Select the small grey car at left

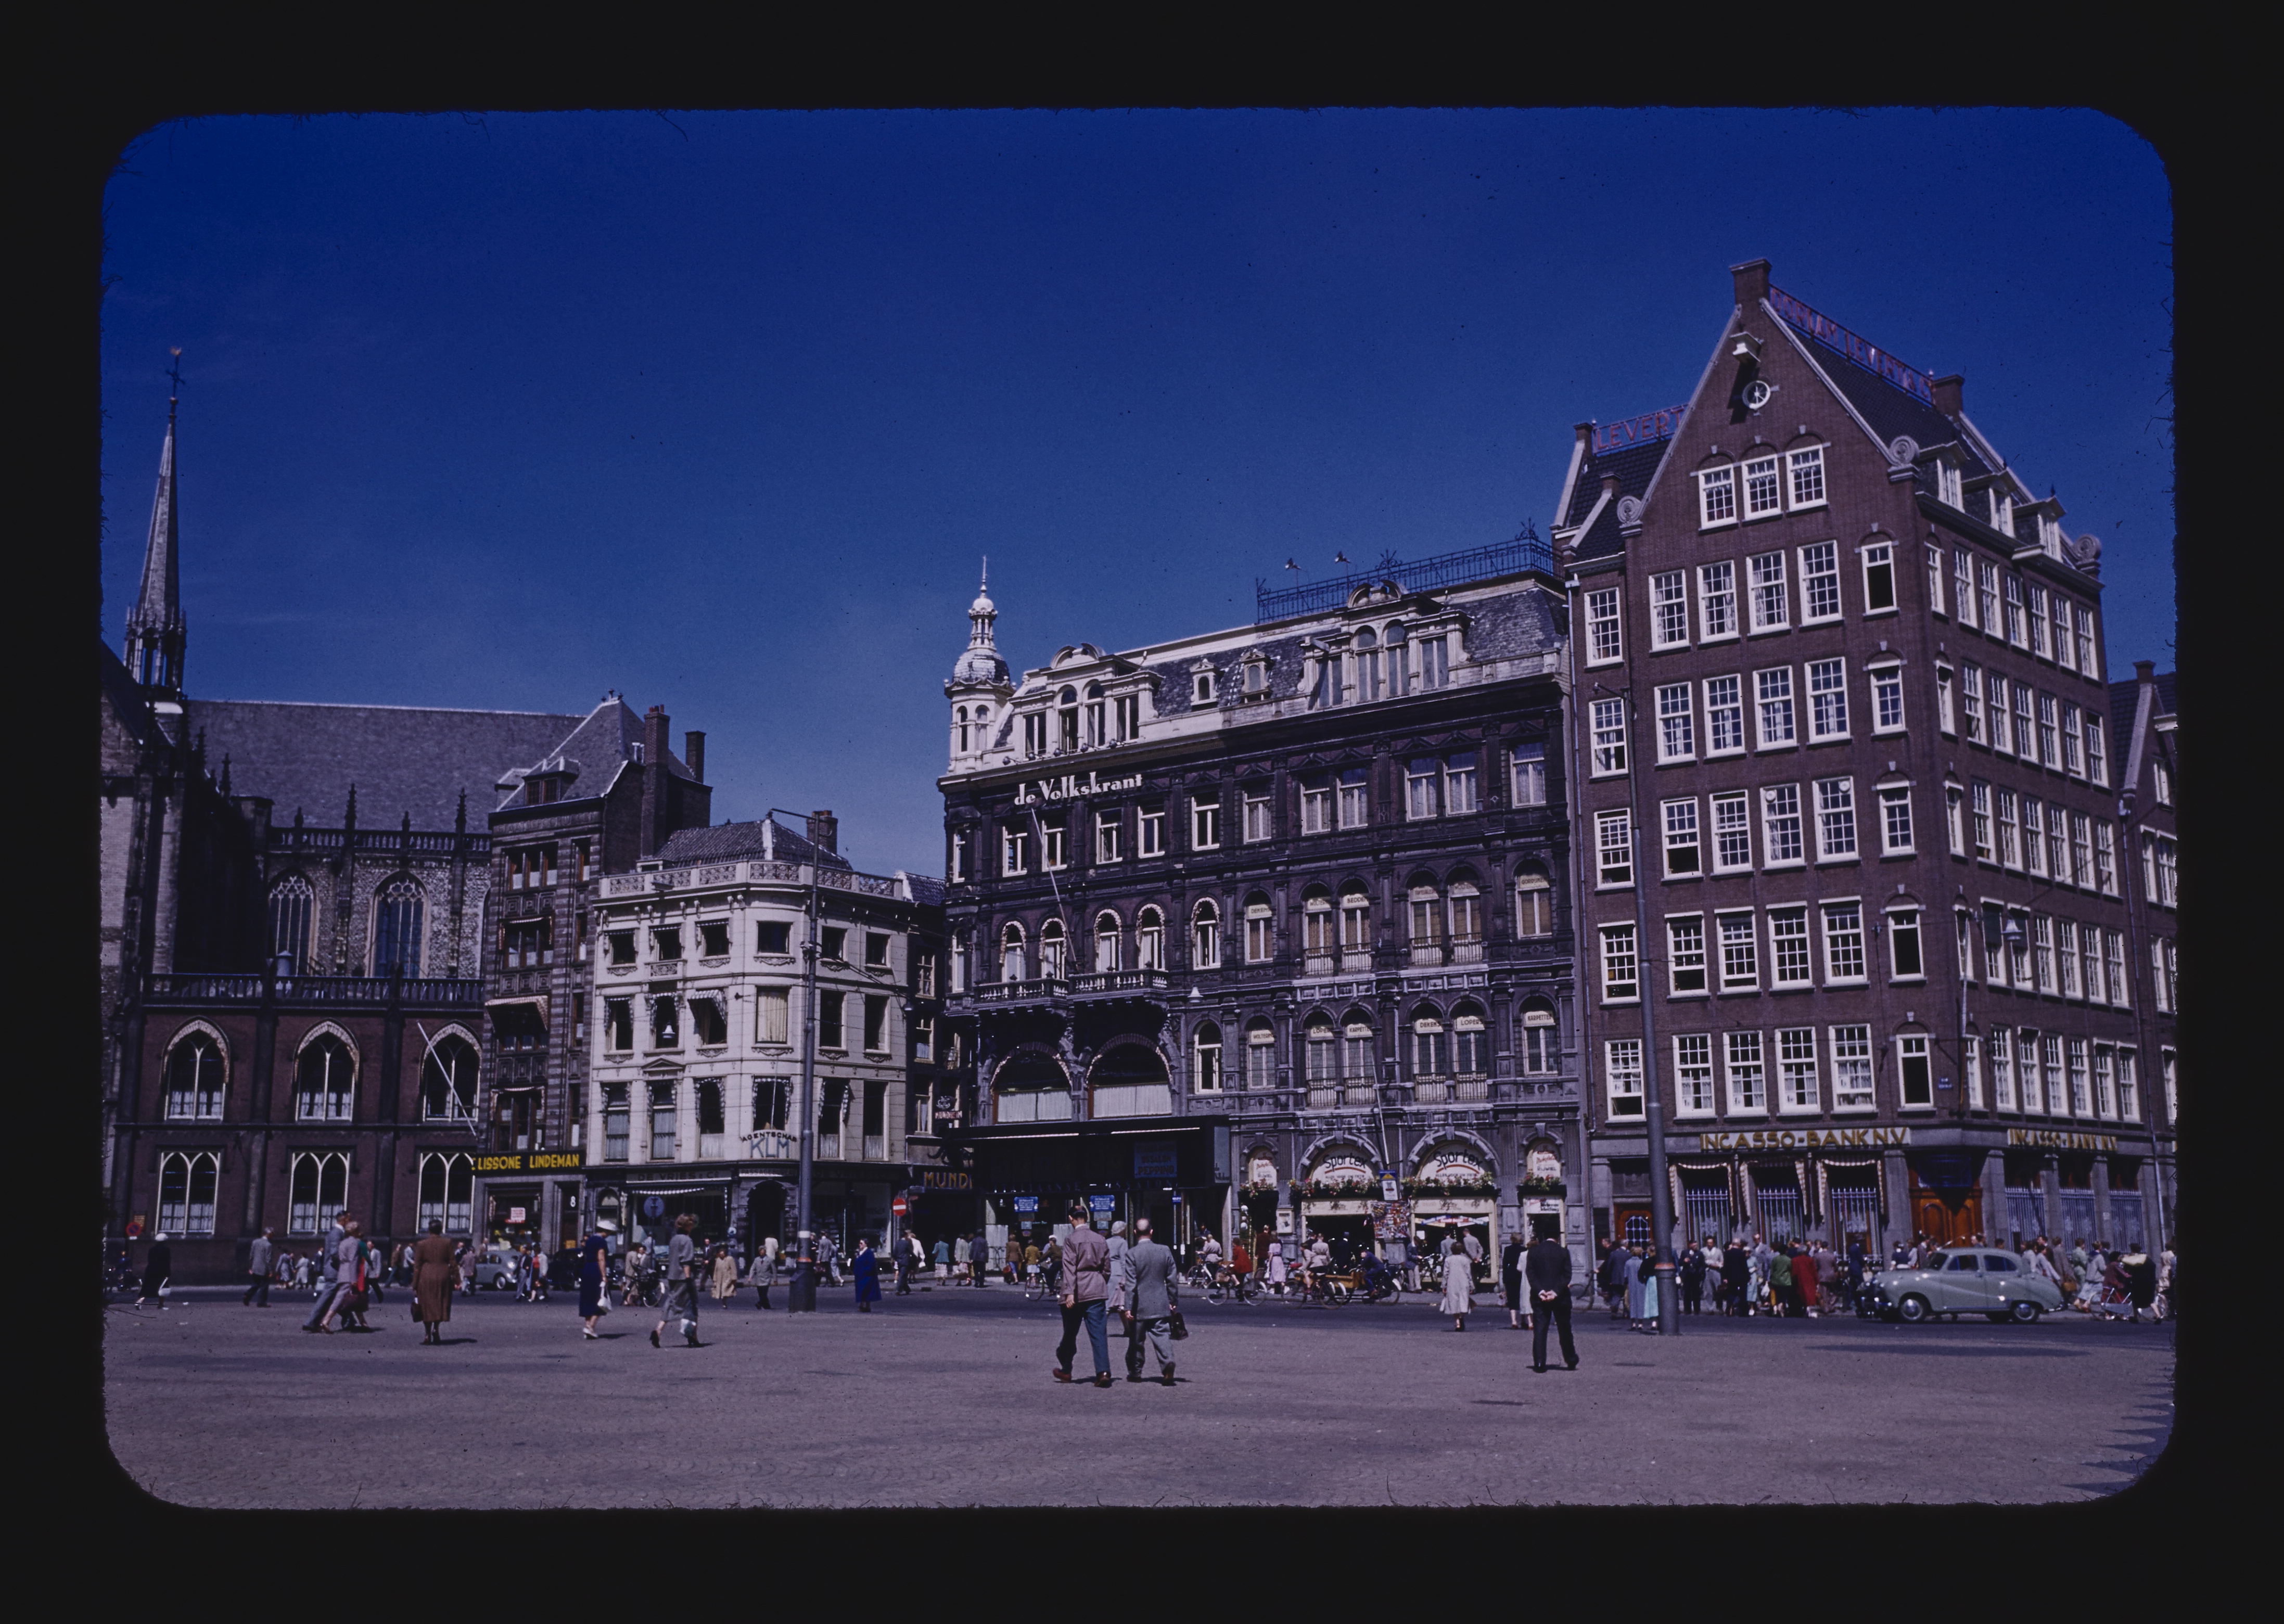495,1268
